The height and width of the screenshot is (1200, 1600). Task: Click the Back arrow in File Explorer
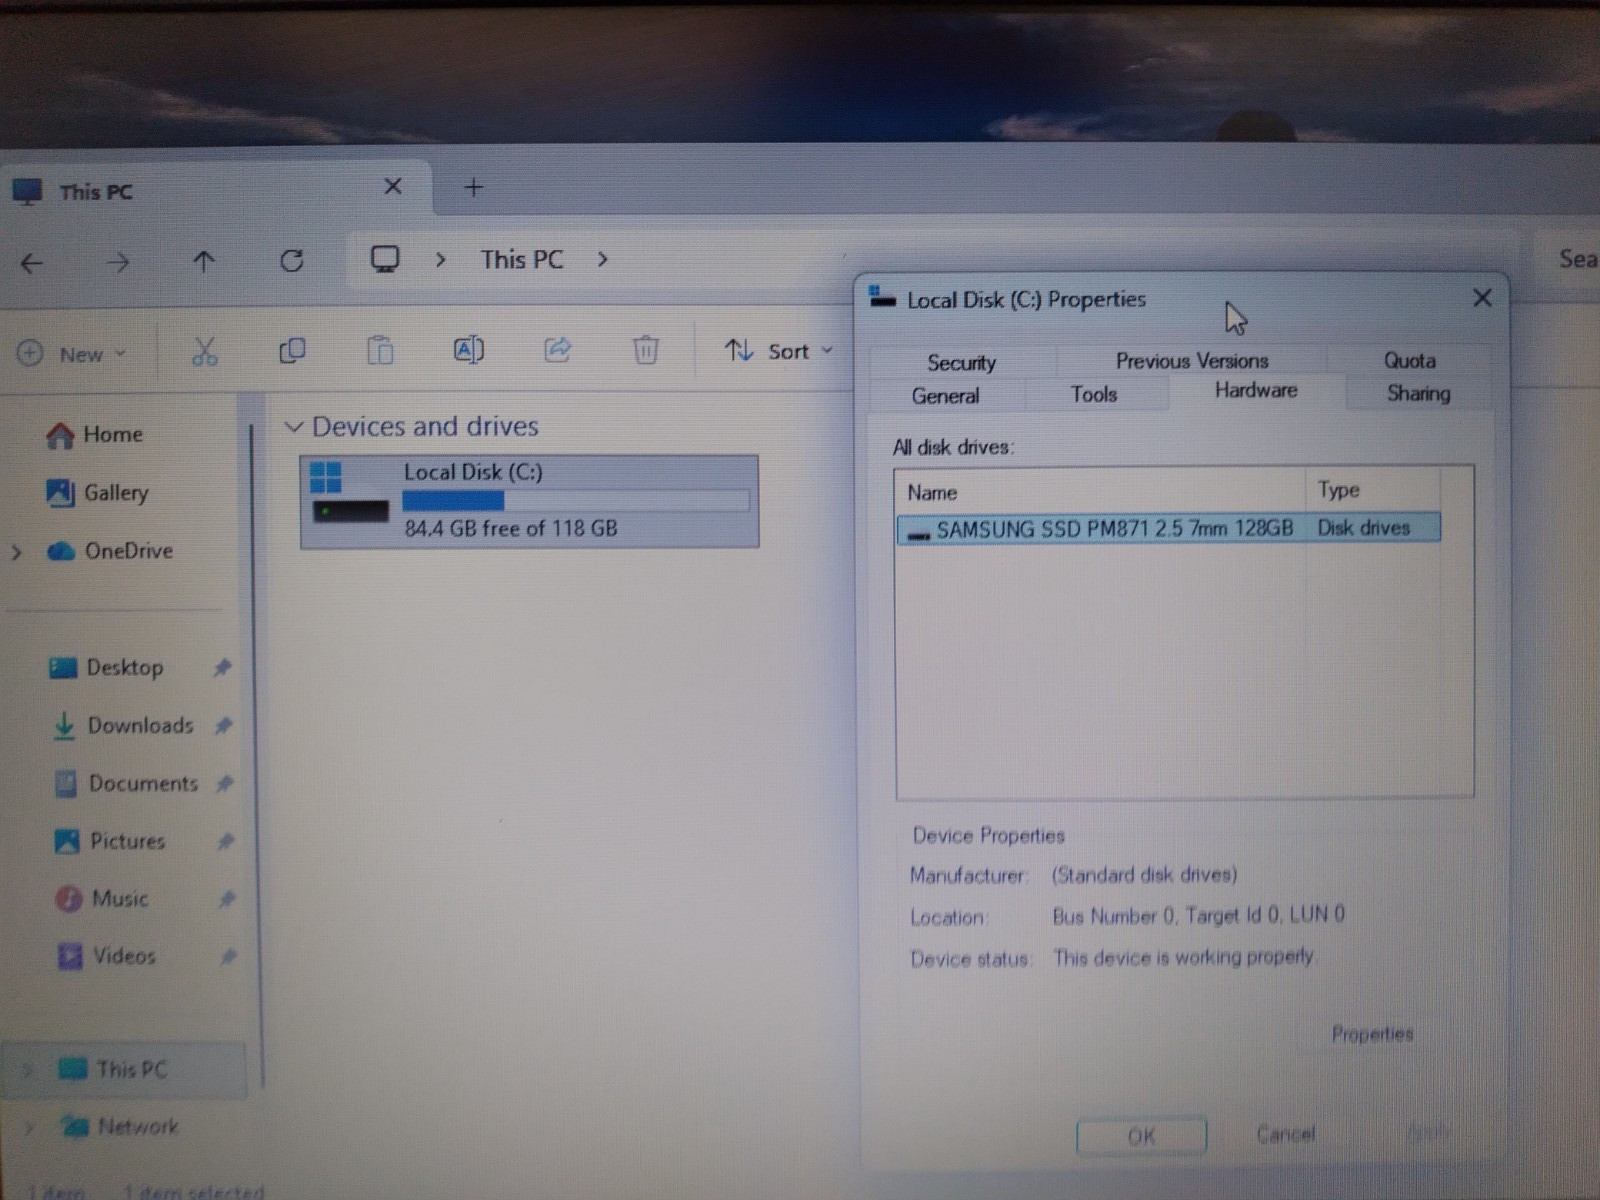[x=32, y=263]
